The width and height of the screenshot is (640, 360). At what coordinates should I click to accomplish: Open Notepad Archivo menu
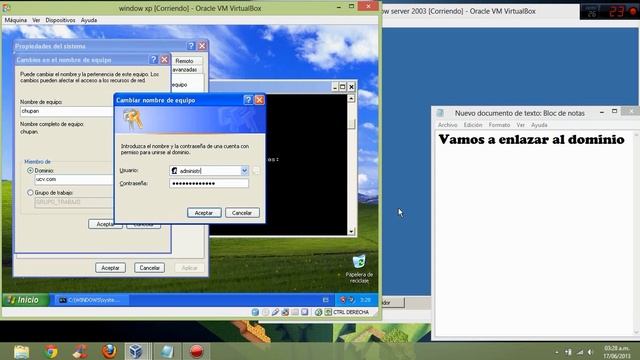pyautogui.click(x=447, y=125)
